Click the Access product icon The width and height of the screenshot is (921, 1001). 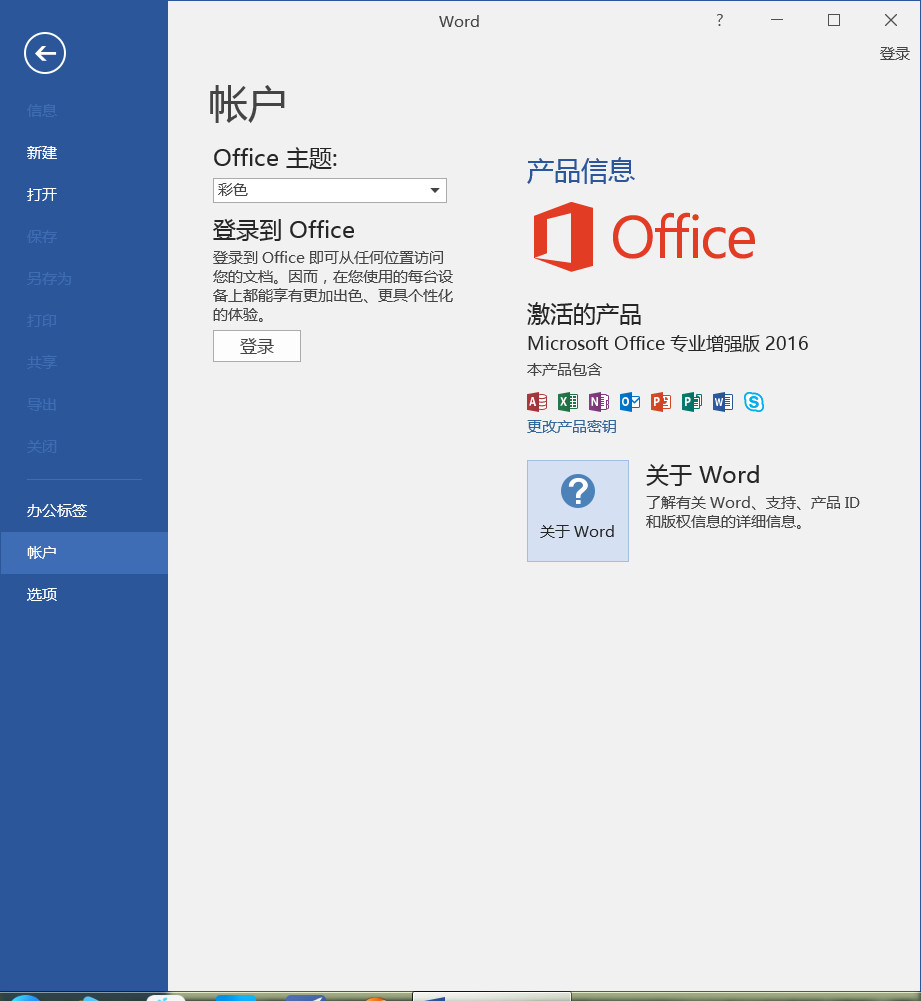tap(537, 402)
